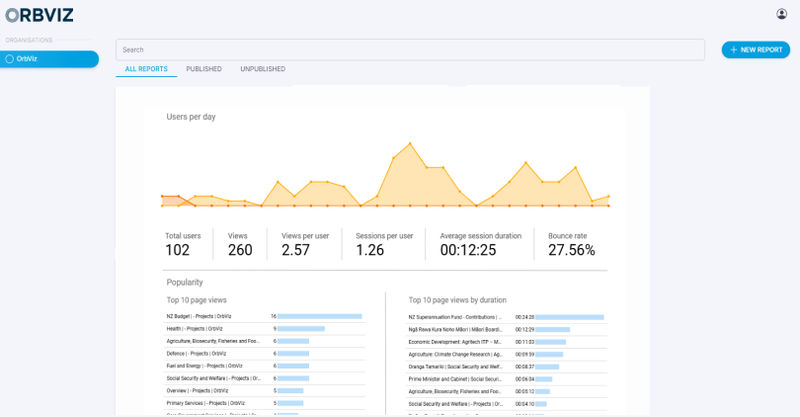Click the duration value 00:04:10
The width and height of the screenshot is (800, 417).
(524, 404)
